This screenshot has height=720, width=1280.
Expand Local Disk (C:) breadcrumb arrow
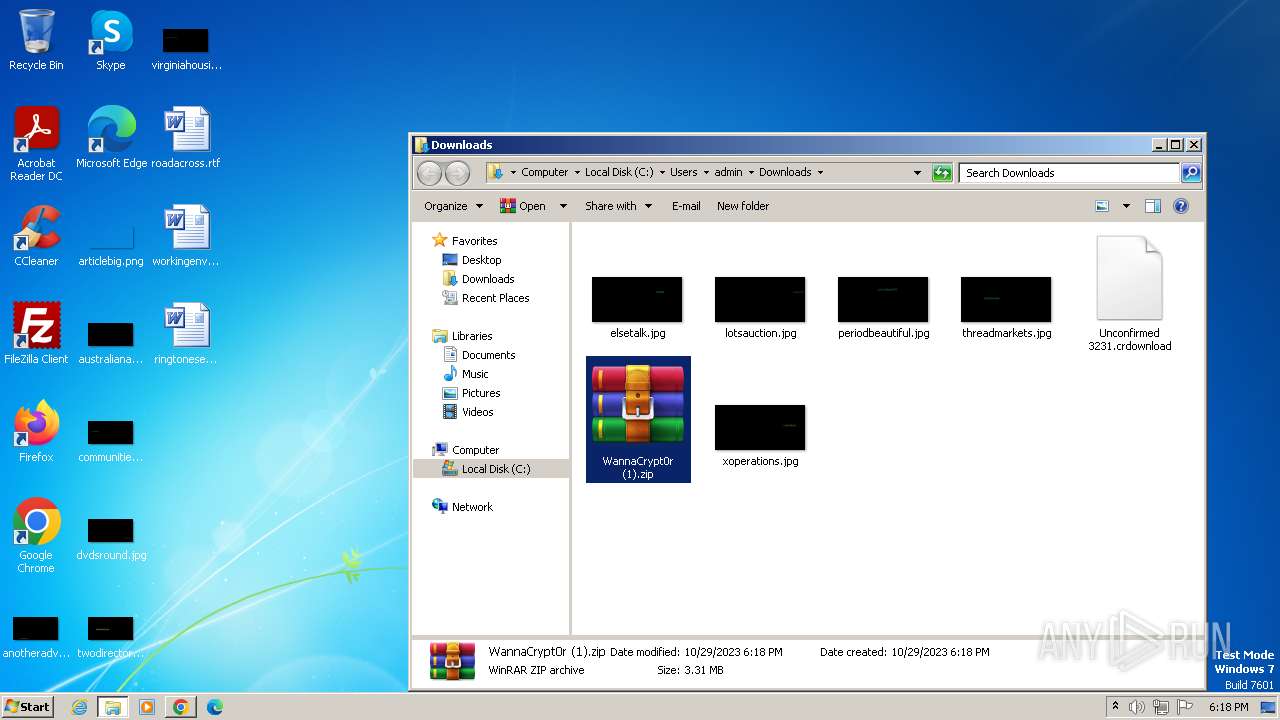660,173
